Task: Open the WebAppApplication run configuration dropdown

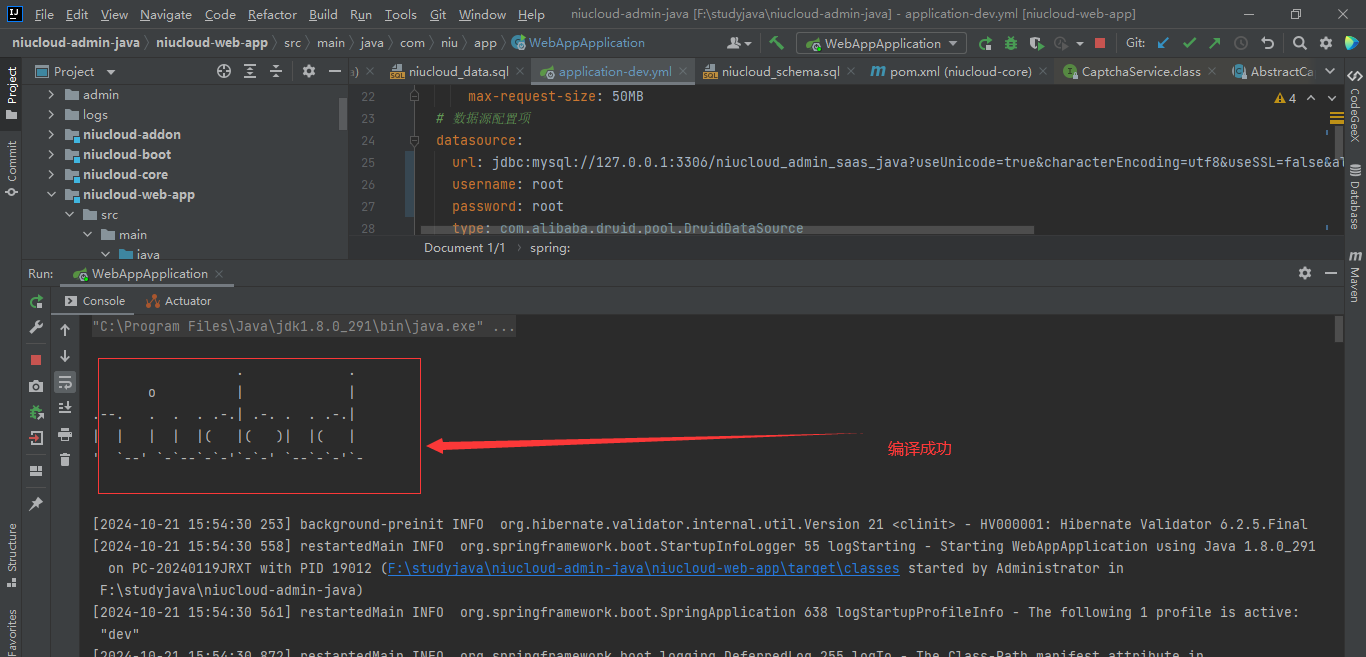Action: [881, 43]
